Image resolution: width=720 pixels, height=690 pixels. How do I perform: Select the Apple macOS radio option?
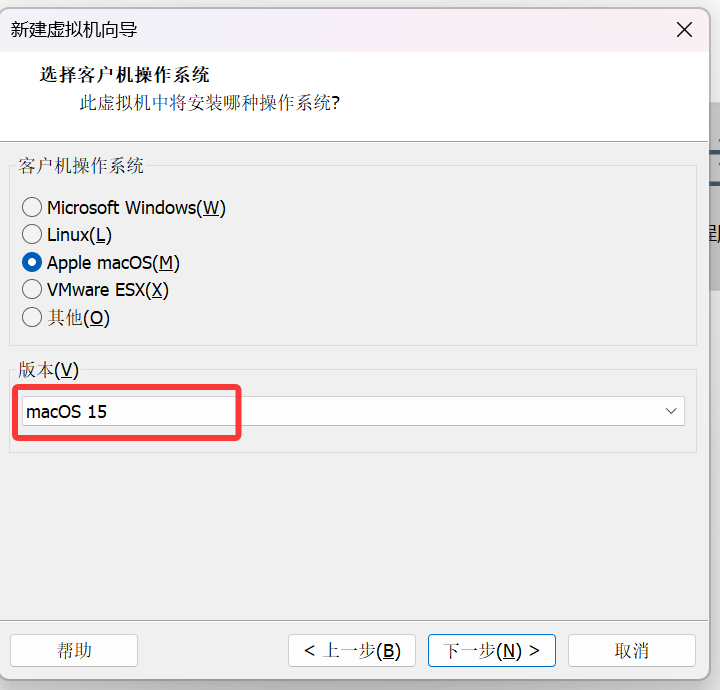[x=32, y=263]
